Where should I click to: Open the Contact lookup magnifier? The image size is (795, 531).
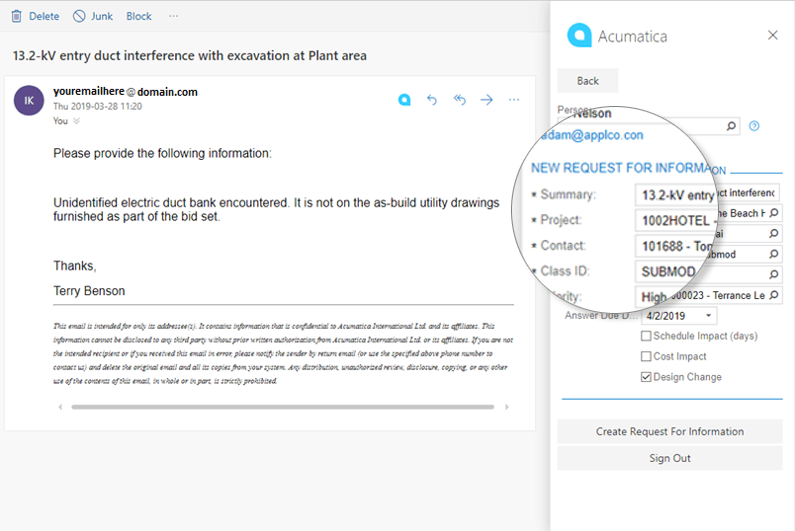[774, 233]
